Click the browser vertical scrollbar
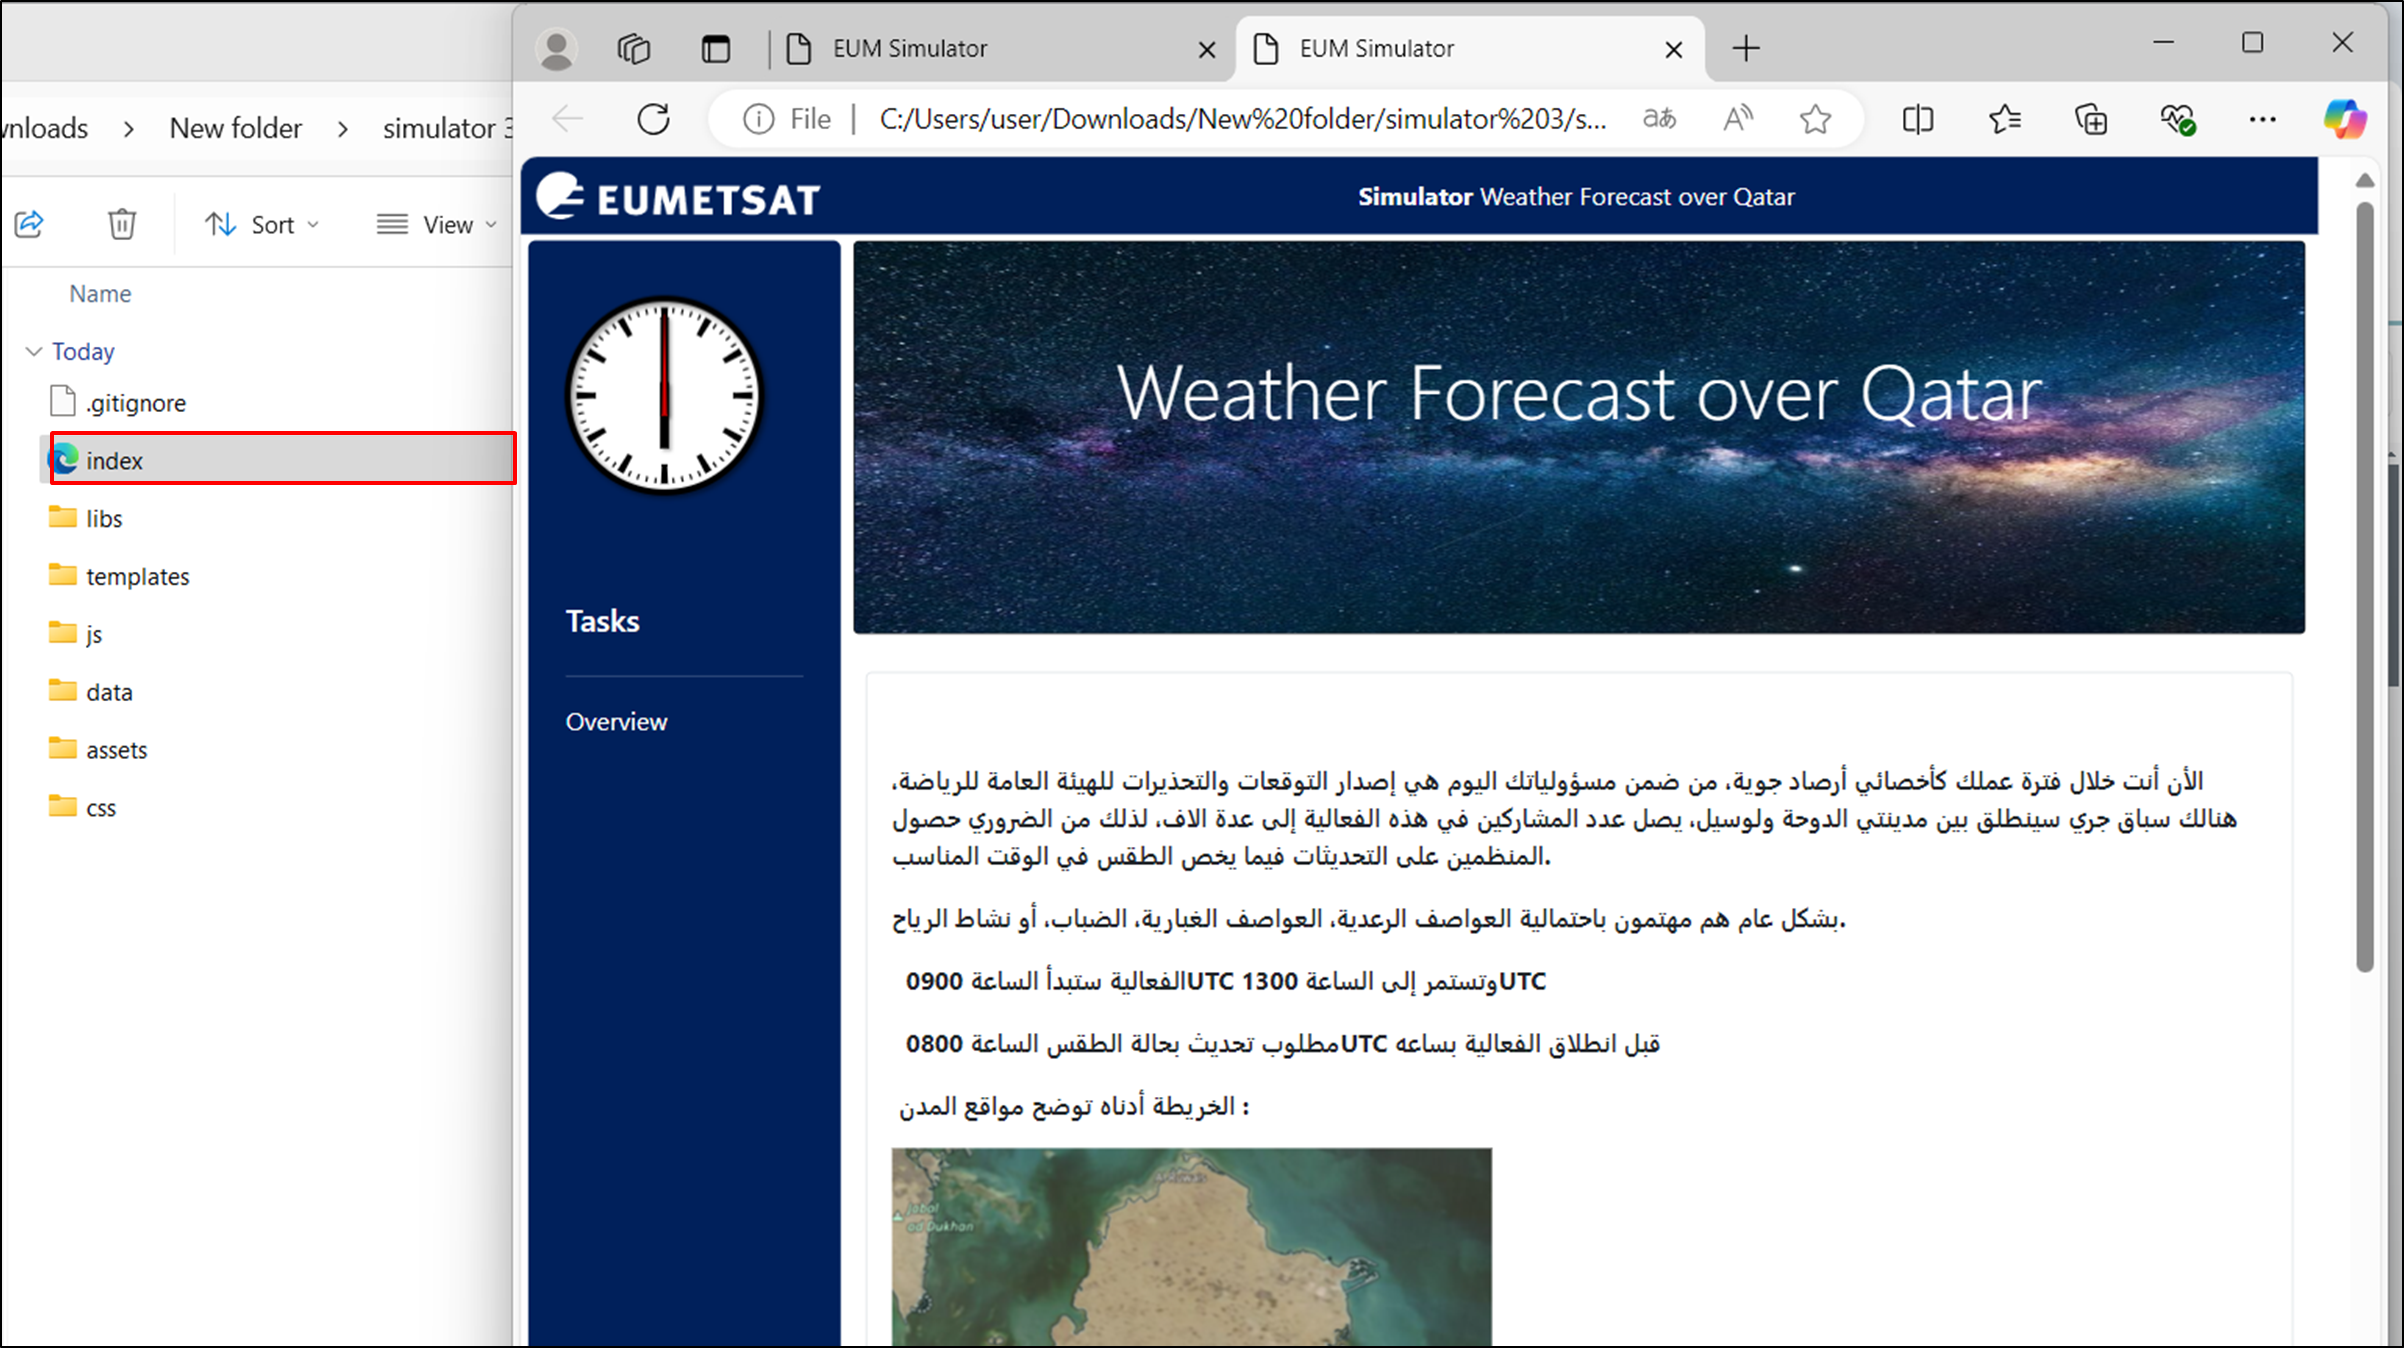Viewport: 2404px width, 1348px height. (x=2364, y=586)
